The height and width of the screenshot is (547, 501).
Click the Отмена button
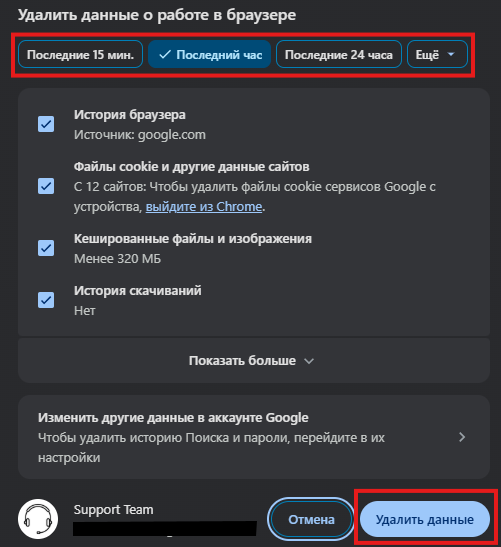[311, 519]
